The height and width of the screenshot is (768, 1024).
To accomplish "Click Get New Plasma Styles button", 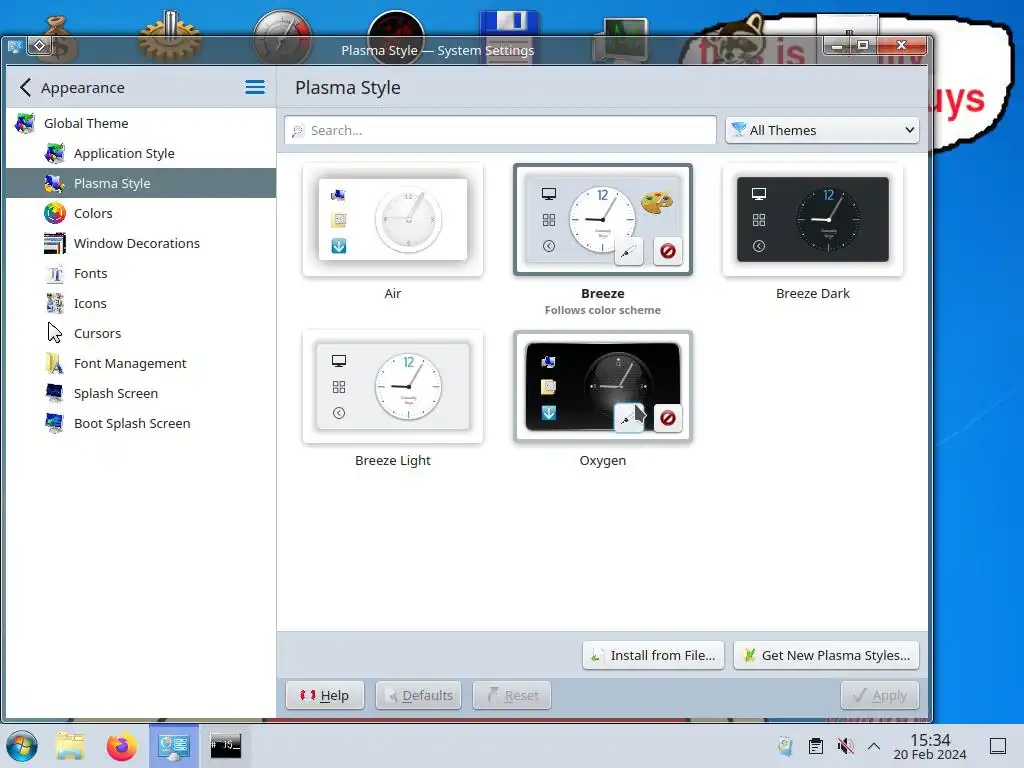I will click(x=826, y=655).
